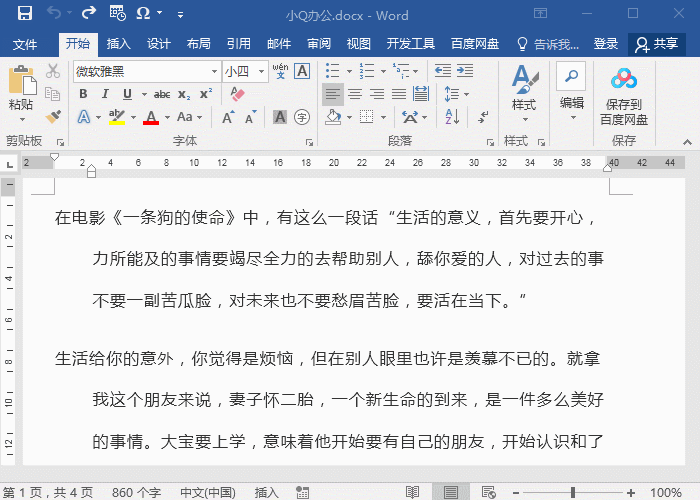Center-align the paragraph

[355, 94]
